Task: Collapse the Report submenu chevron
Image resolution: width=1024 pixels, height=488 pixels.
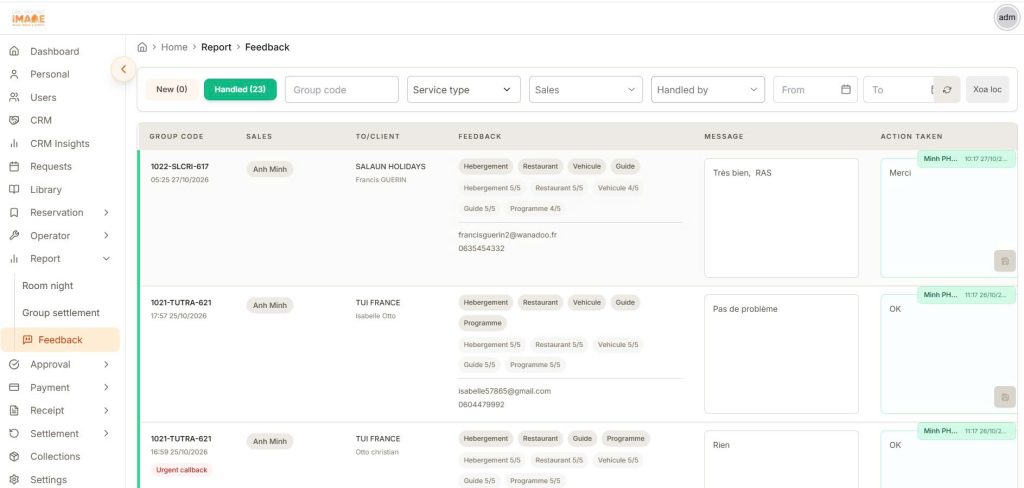Action: coord(106,259)
